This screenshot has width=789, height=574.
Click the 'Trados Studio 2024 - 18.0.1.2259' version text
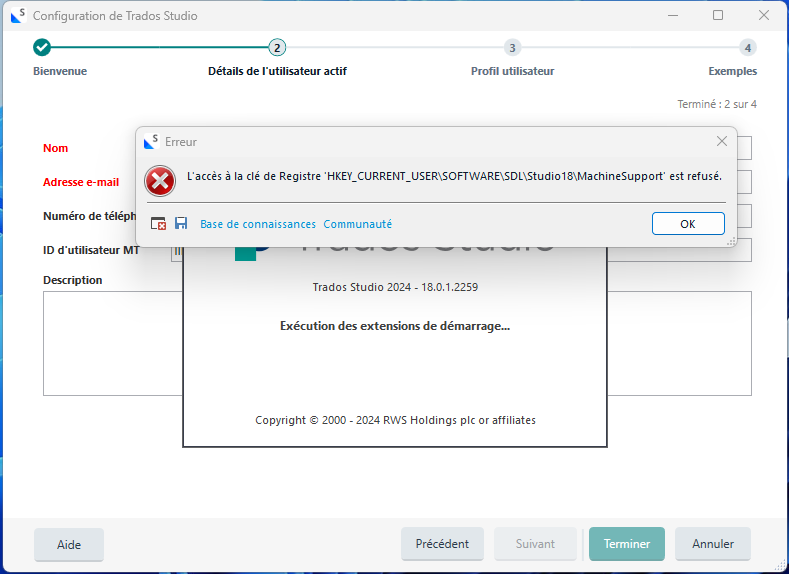tap(395, 287)
